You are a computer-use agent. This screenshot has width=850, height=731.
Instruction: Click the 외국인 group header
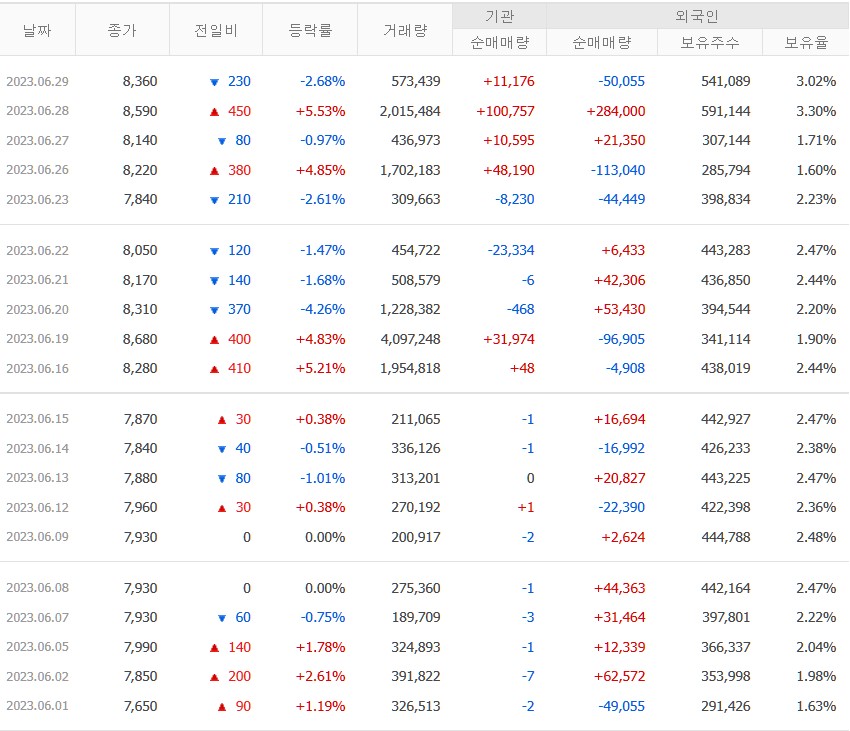(697, 16)
